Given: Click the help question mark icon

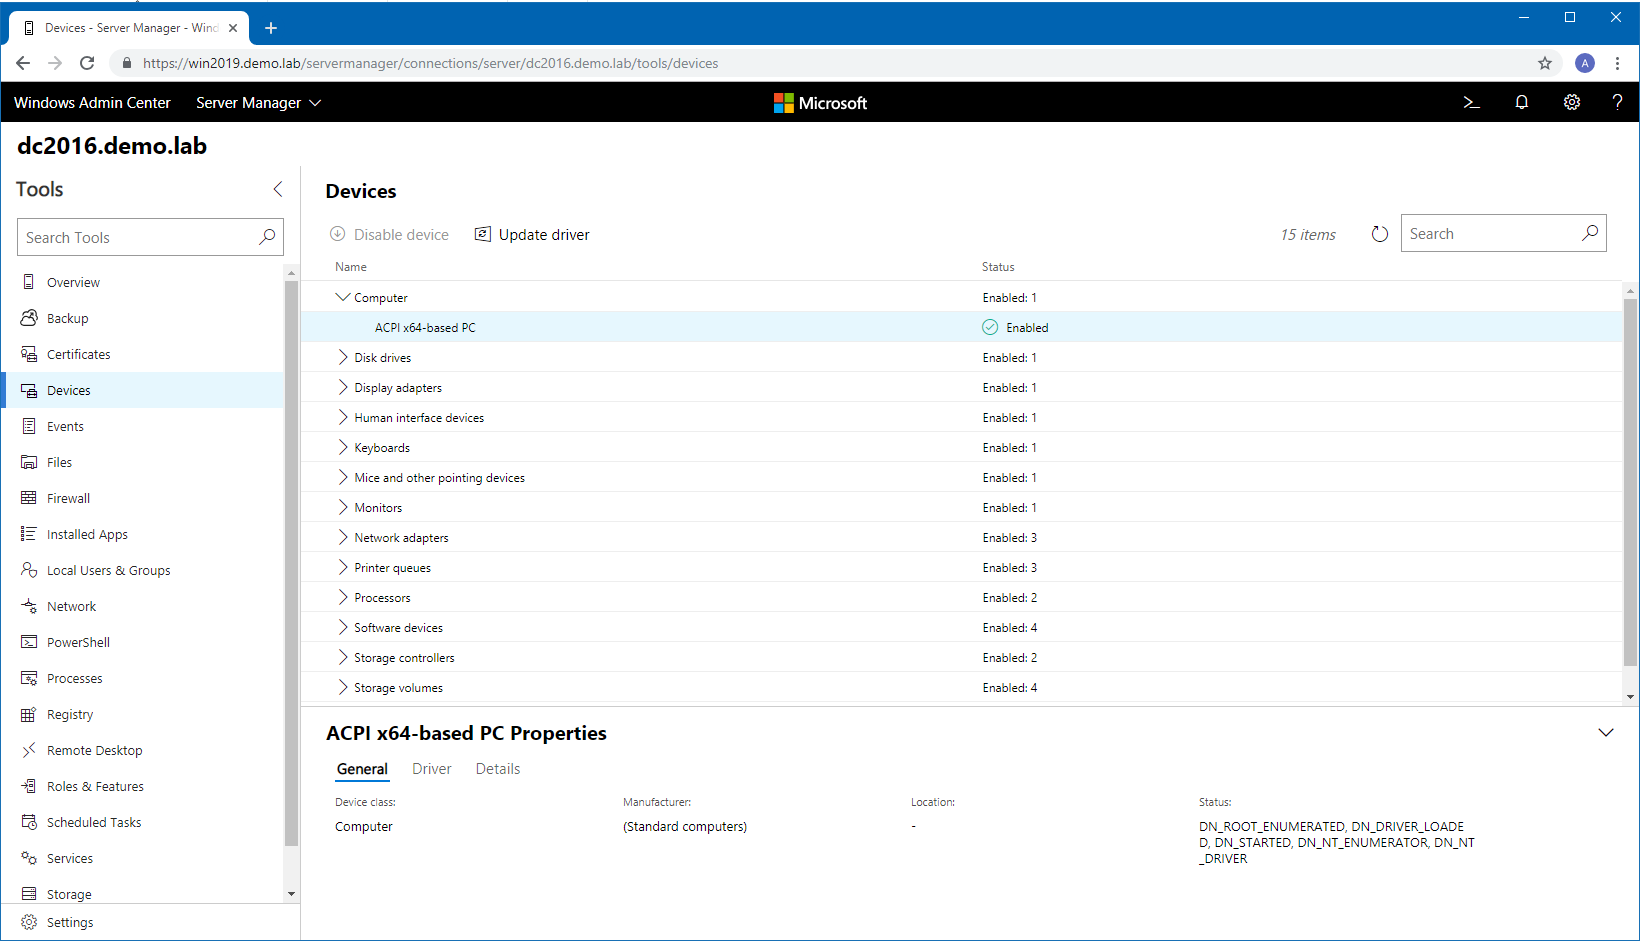Looking at the screenshot, I should [x=1616, y=103].
